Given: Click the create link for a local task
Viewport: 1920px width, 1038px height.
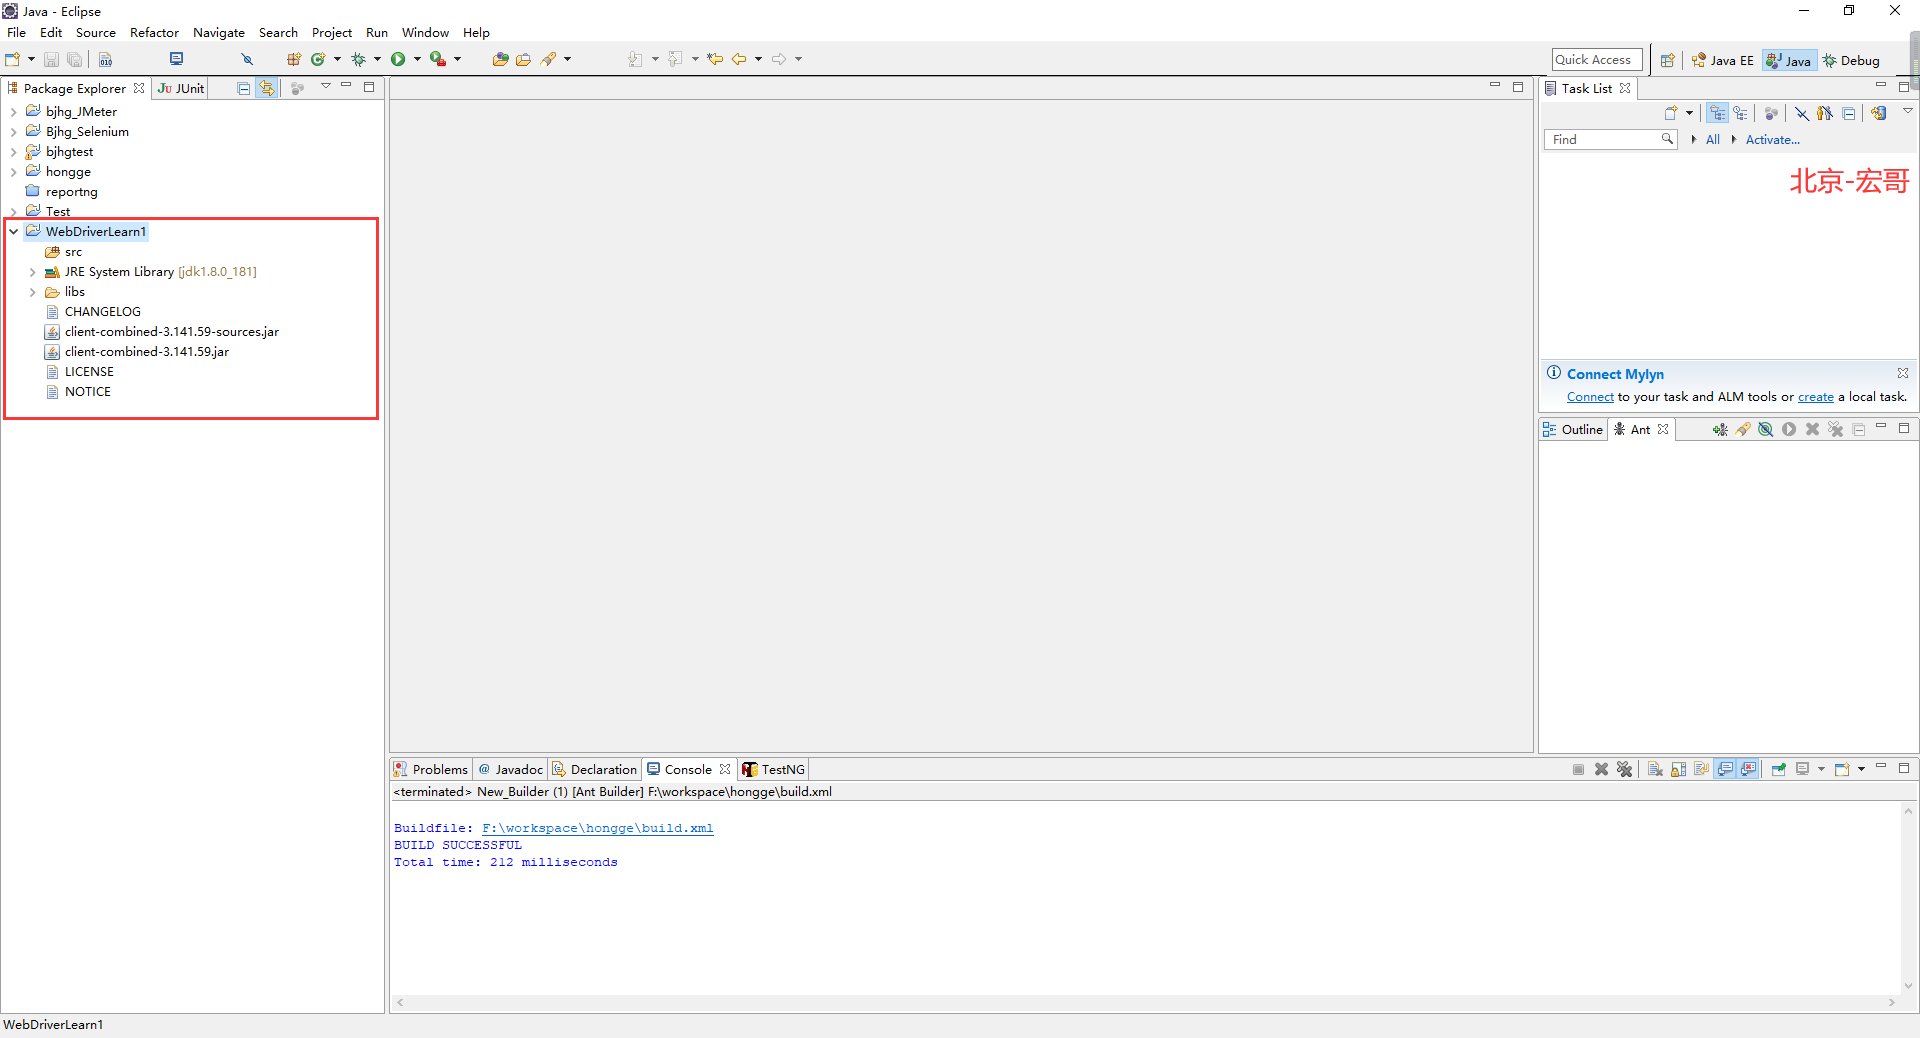Looking at the screenshot, I should click(1815, 397).
